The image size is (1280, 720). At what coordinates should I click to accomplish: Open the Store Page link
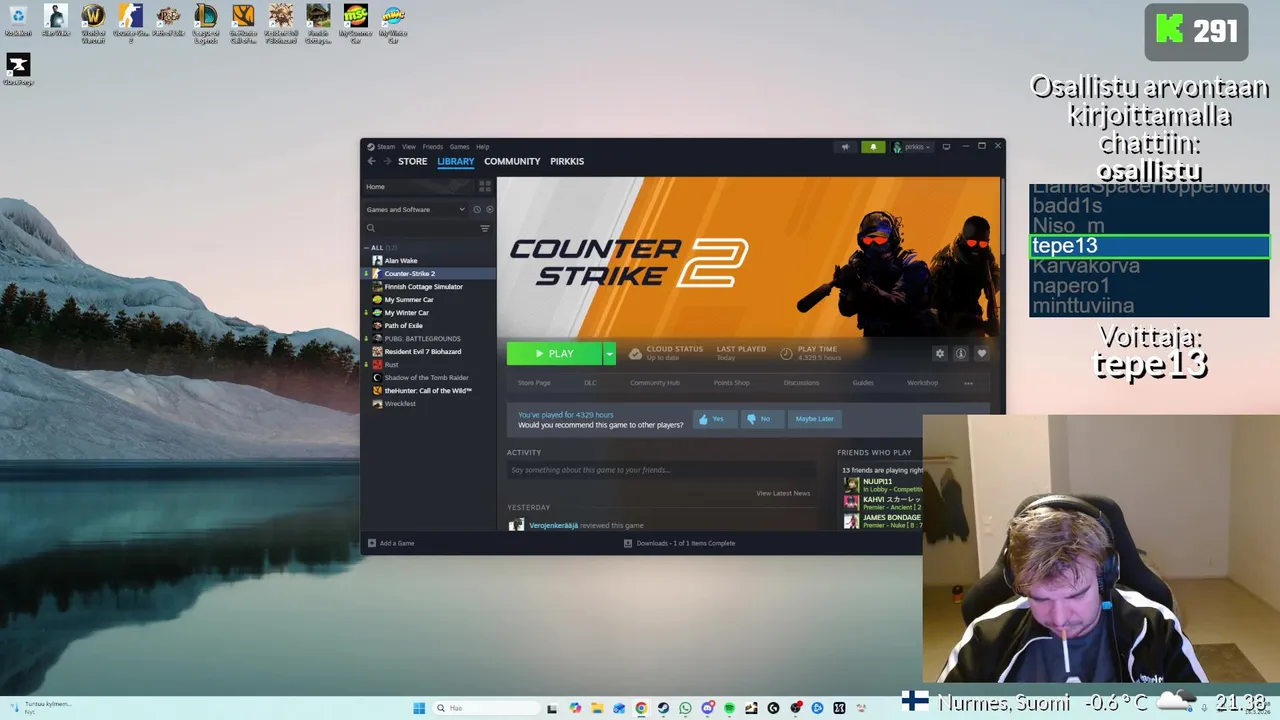[x=534, y=383]
